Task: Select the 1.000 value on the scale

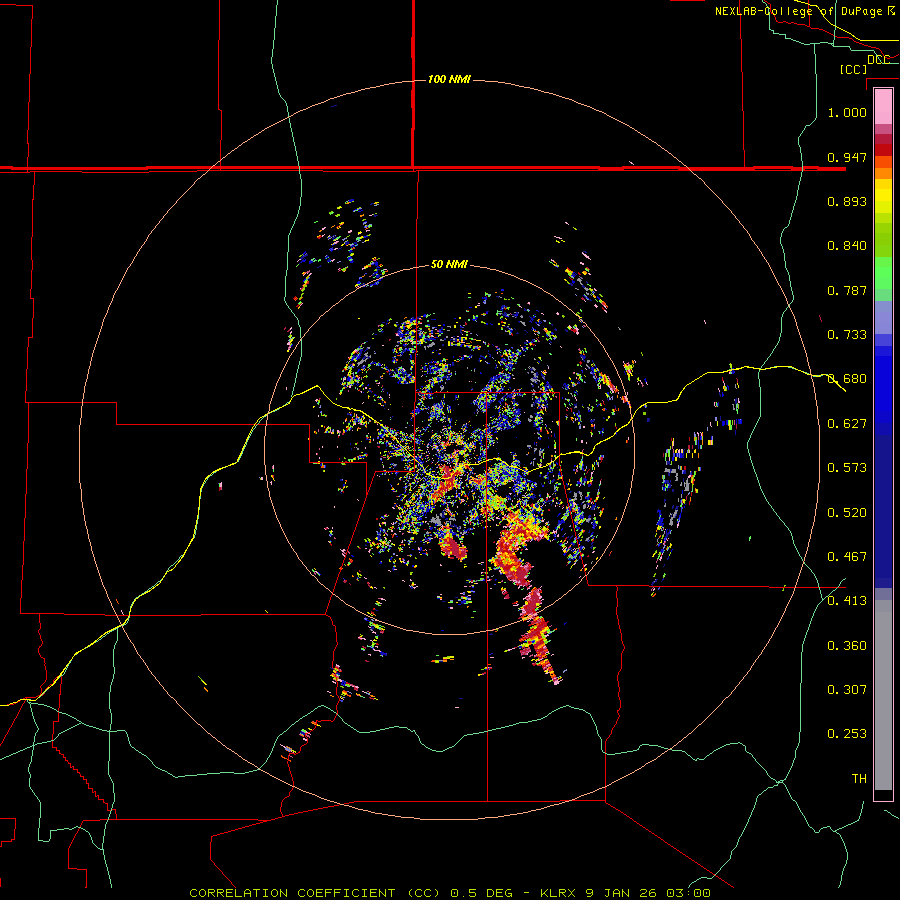Action: coord(847,112)
